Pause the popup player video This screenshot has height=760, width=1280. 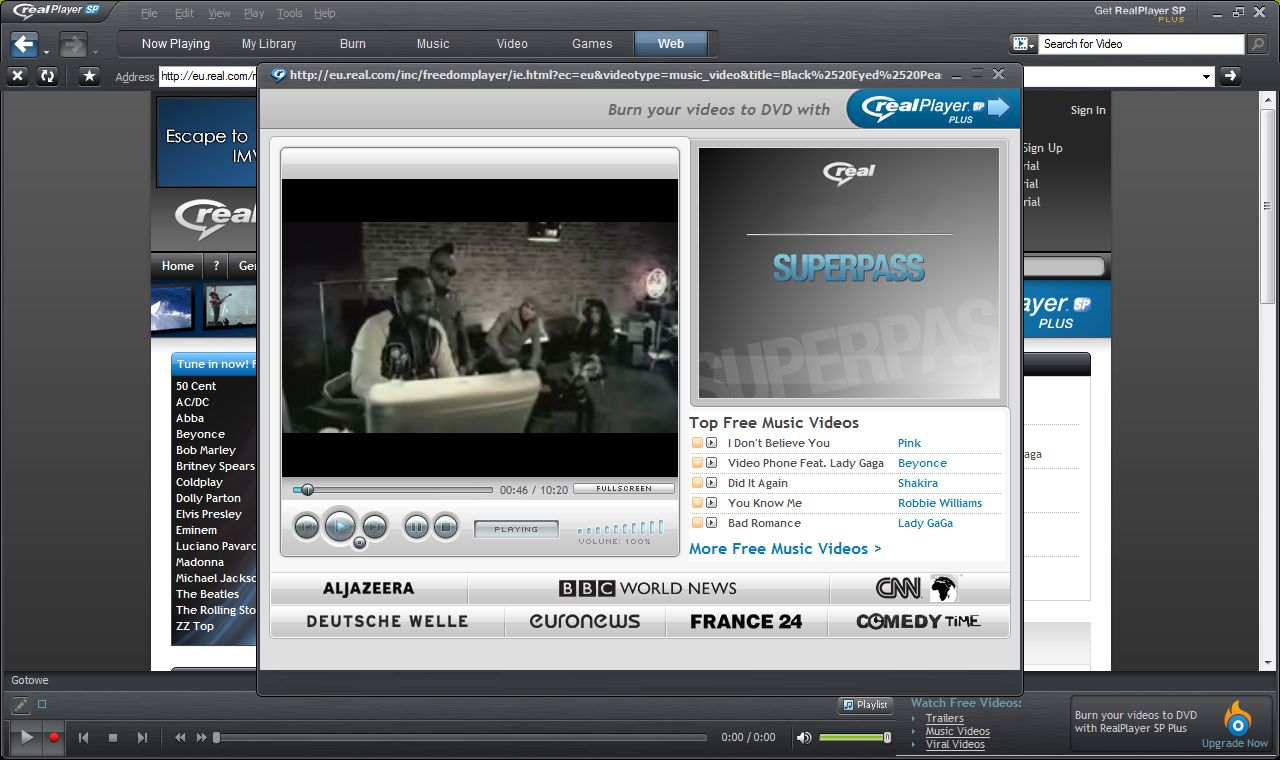[x=417, y=525]
